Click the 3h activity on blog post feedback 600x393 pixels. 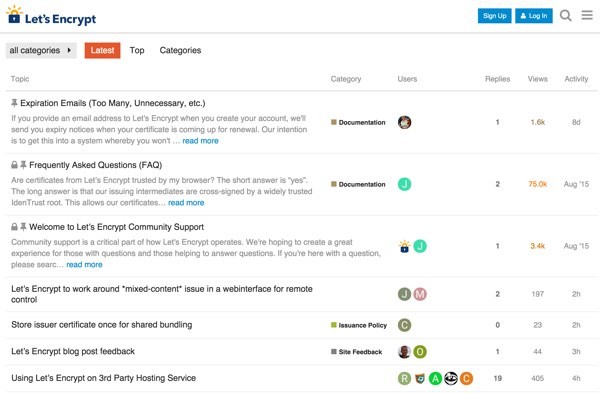576,352
